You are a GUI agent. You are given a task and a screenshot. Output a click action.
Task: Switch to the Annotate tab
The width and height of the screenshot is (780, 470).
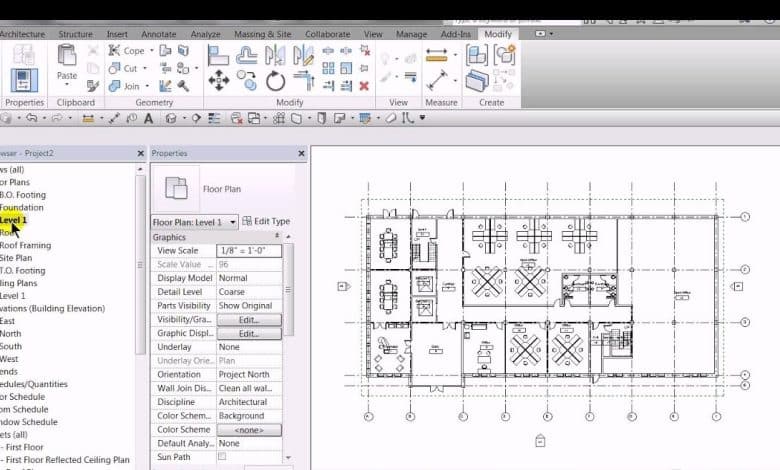coord(159,34)
